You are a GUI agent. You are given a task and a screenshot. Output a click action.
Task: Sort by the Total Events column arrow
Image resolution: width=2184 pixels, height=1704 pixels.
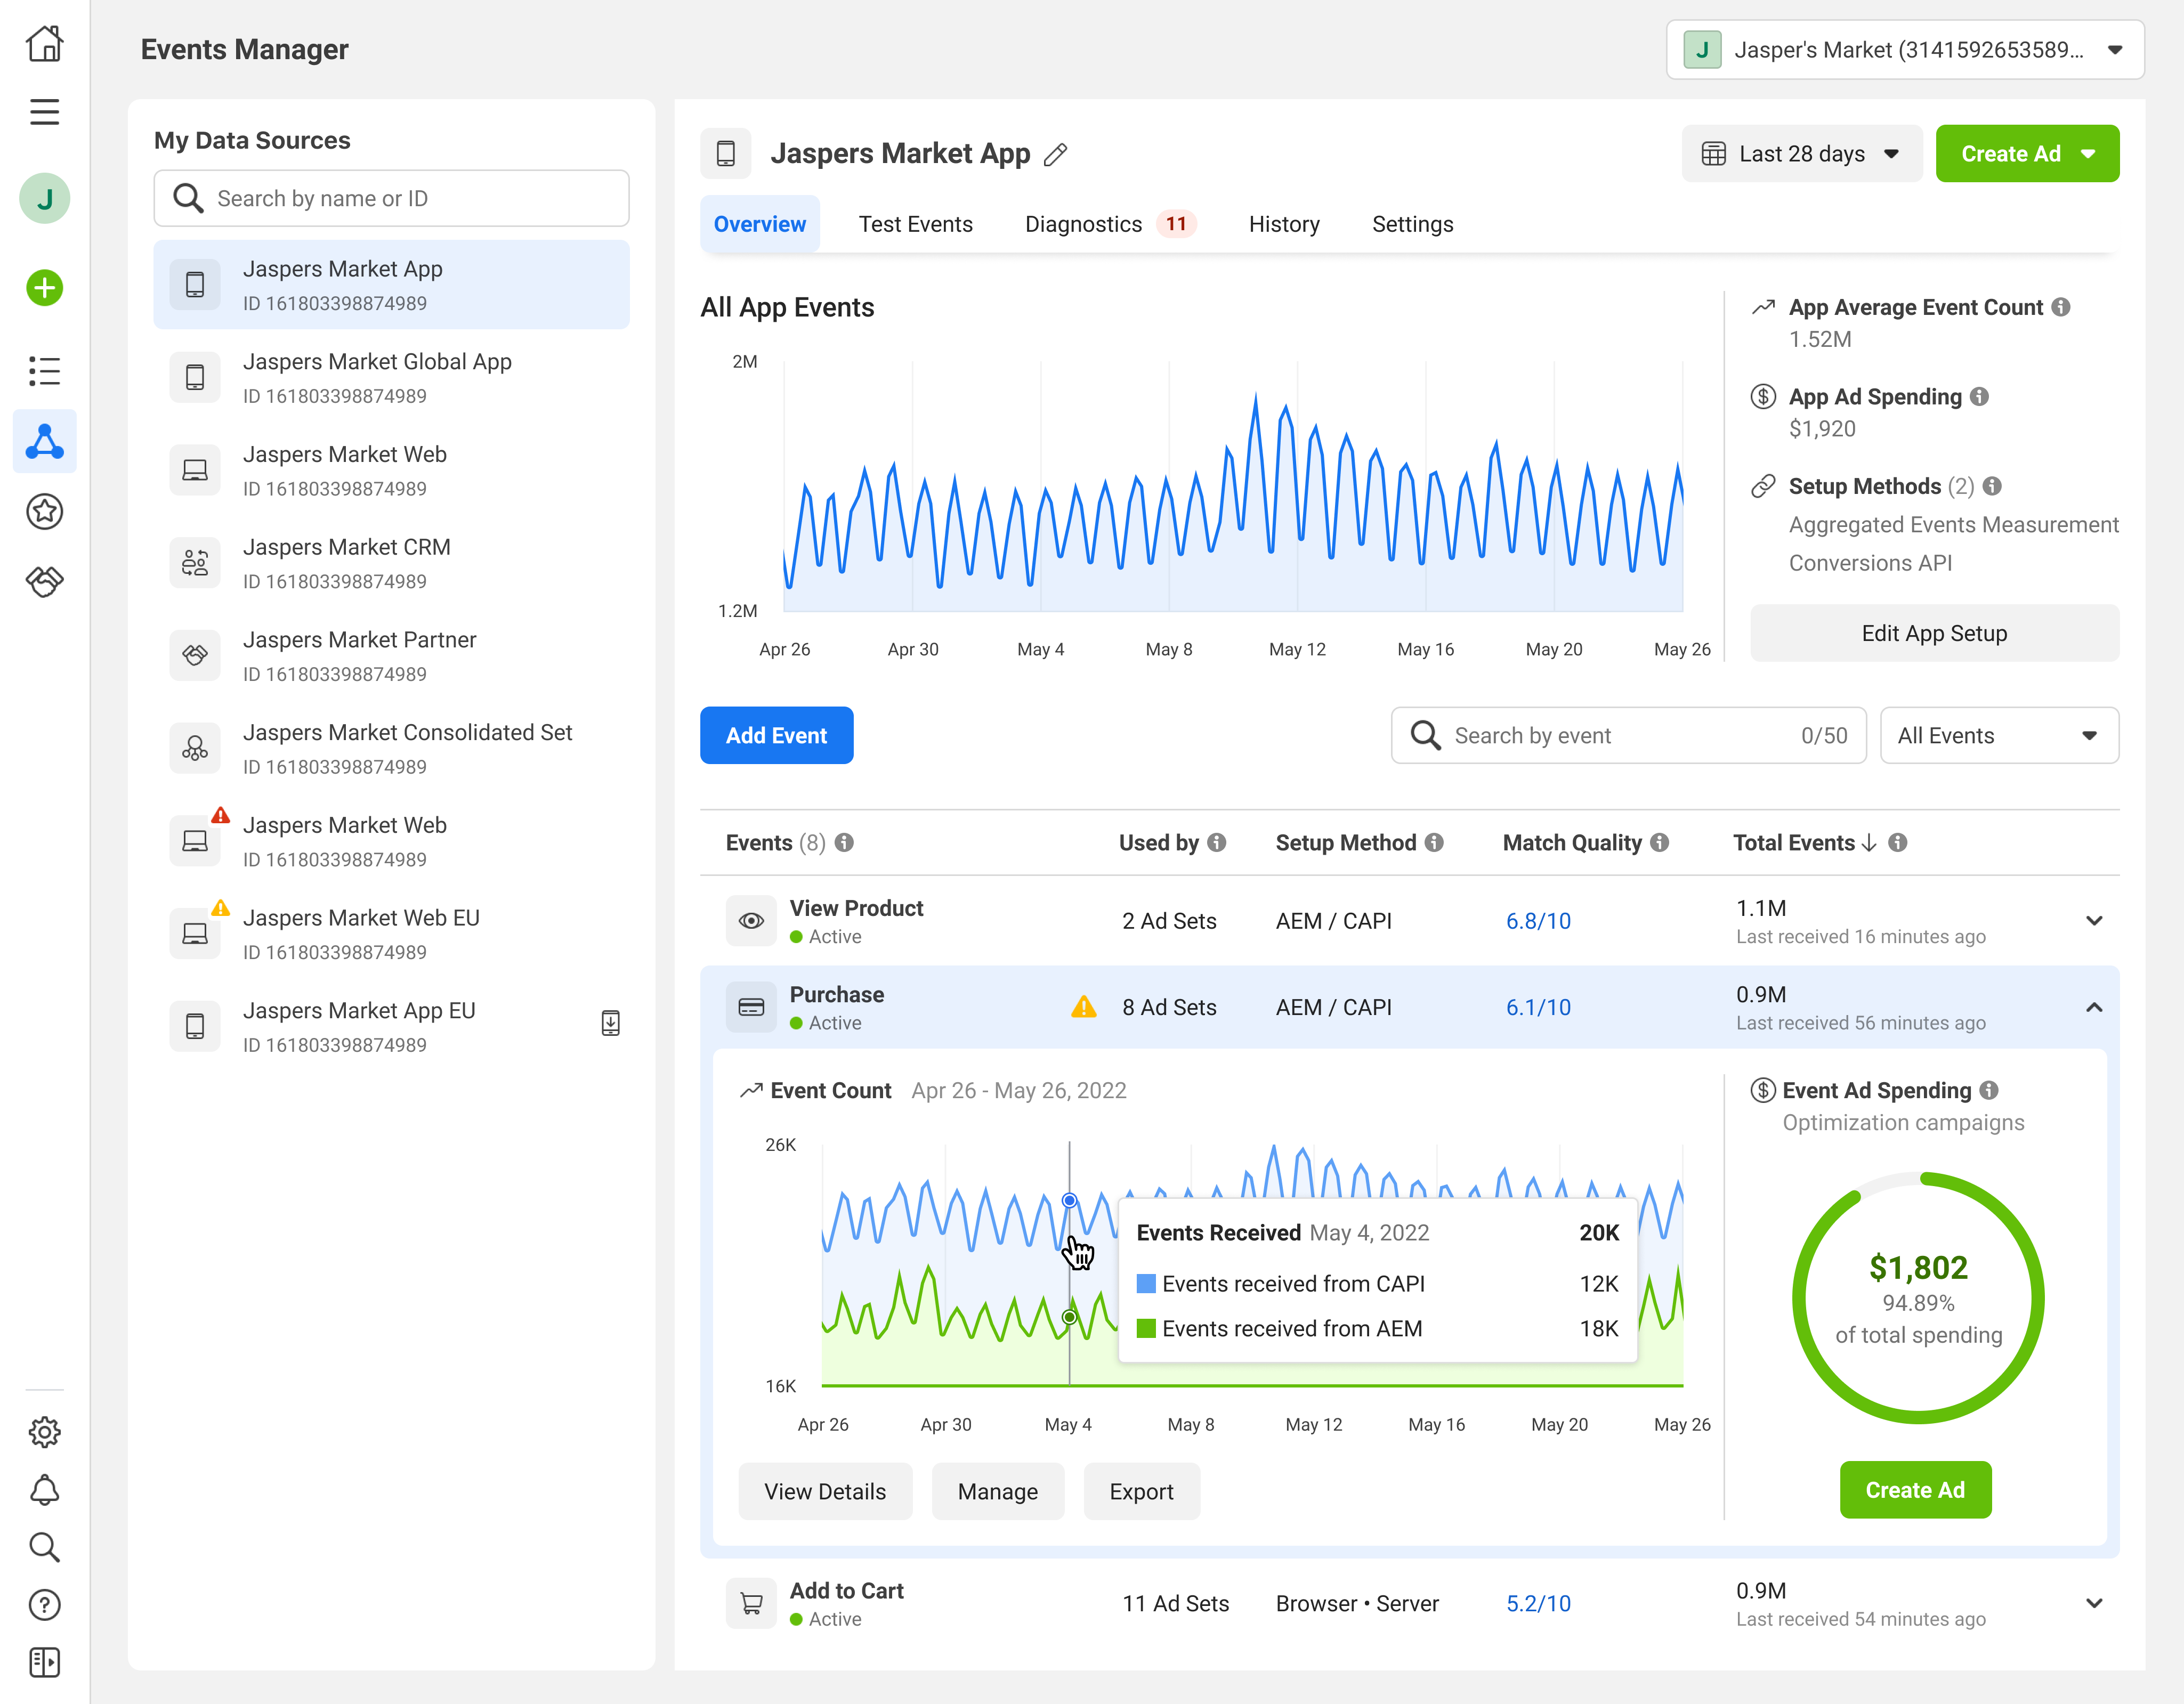point(1869,843)
